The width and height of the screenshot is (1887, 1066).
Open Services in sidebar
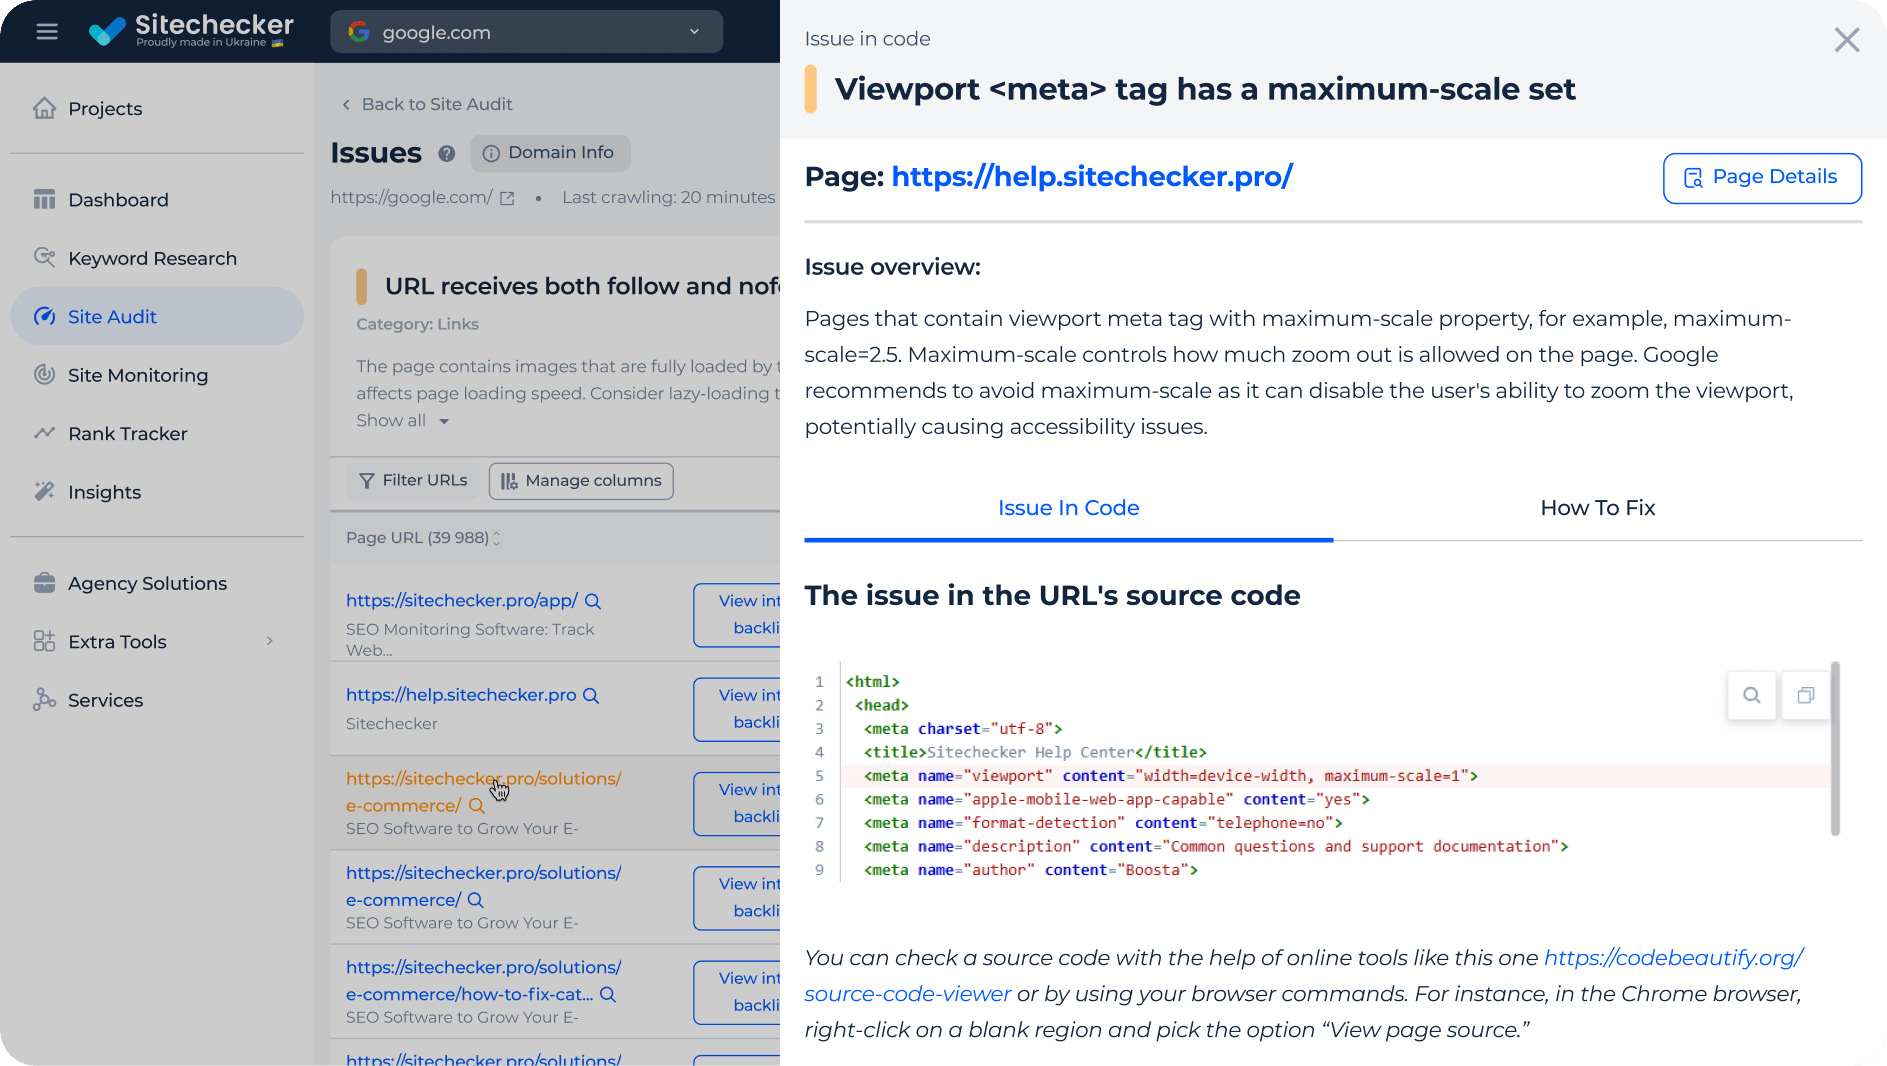click(x=105, y=700)
